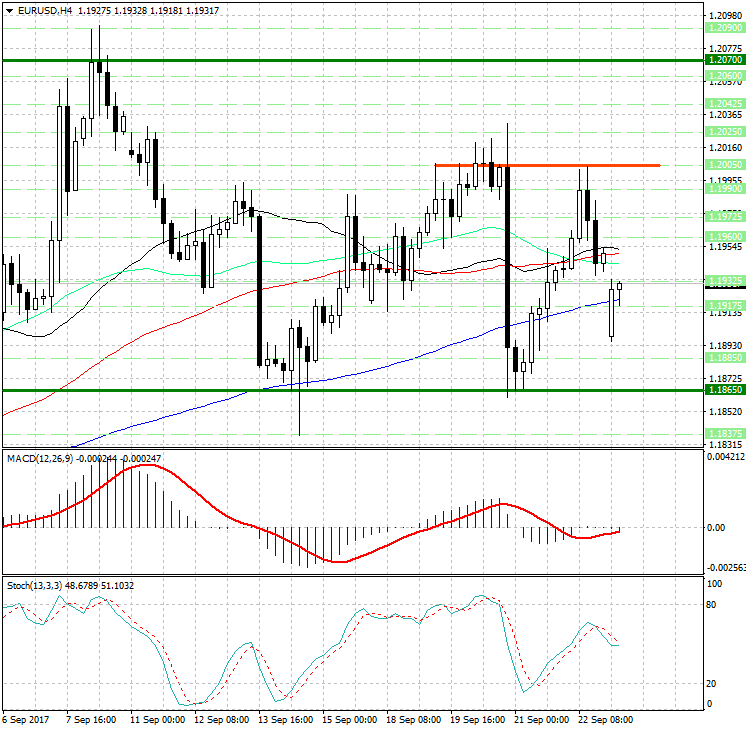Click the 1.20160 price scale value
Viewport: 746px width, 731px height.
pos(726,148)
